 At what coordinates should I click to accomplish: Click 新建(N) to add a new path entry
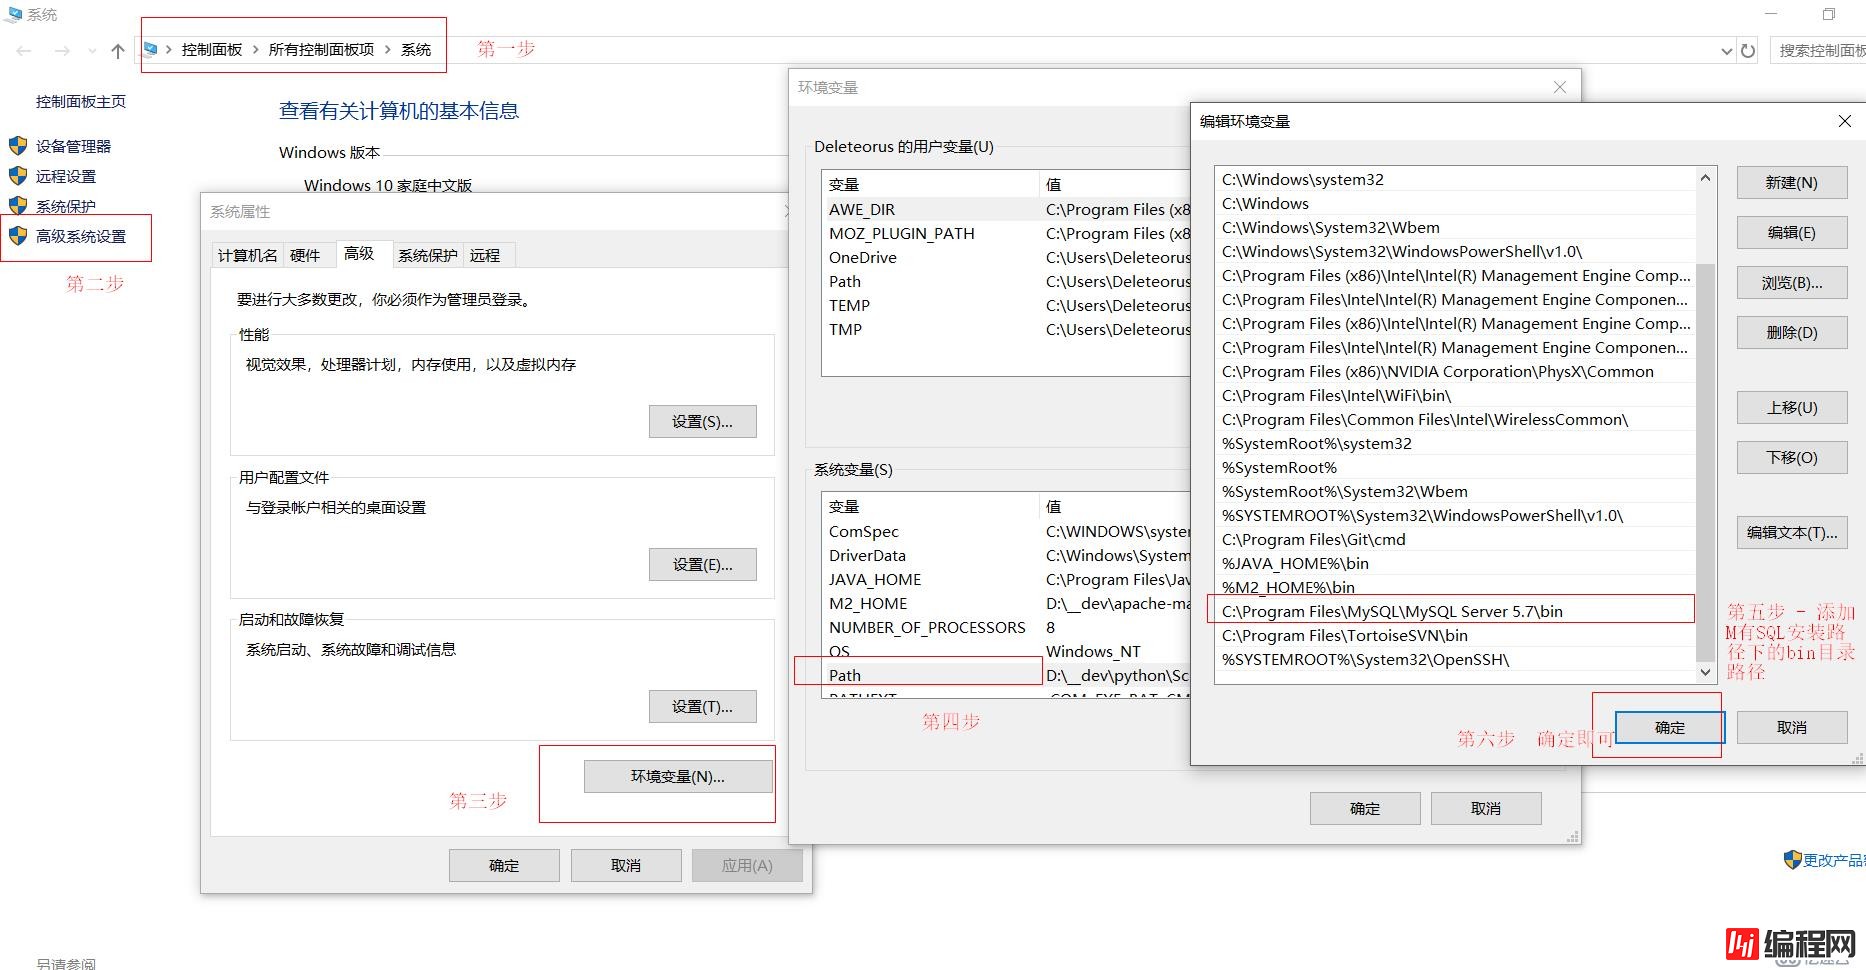tap(1791, 182)
